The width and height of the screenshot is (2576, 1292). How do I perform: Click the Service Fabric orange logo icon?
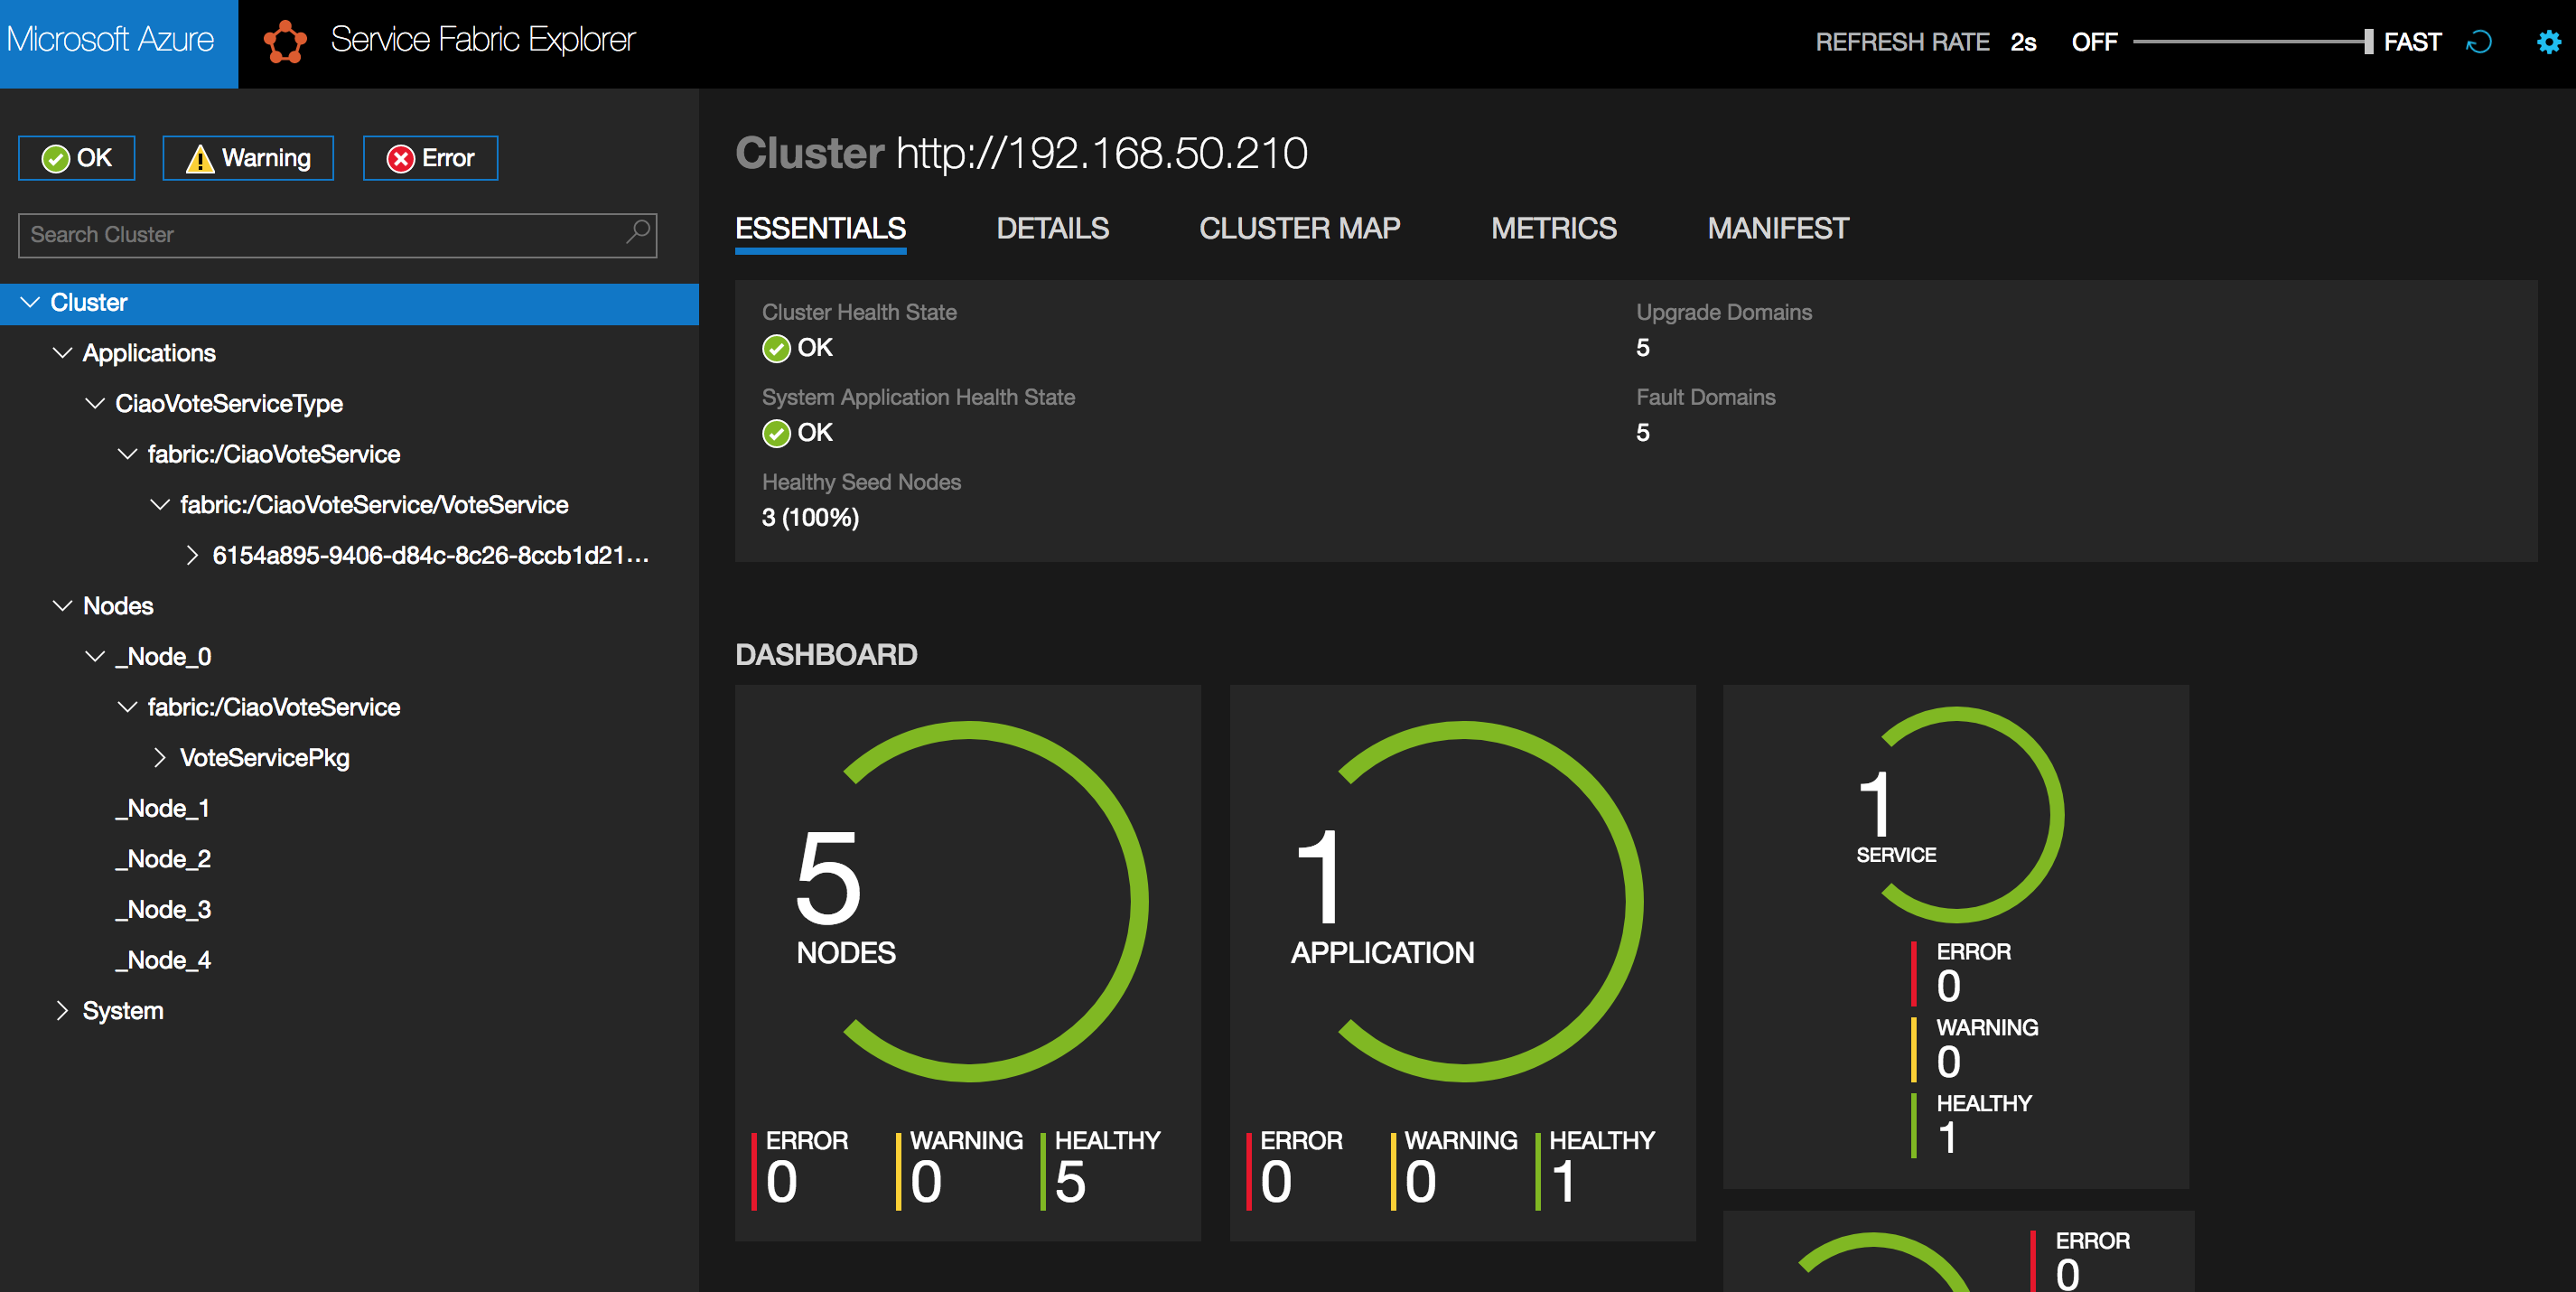[x=285, y=41]
